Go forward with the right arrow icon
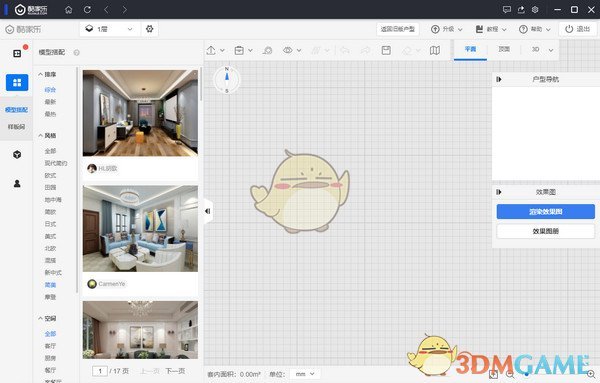This screenshot has width=600, height=383. point(125,10)
